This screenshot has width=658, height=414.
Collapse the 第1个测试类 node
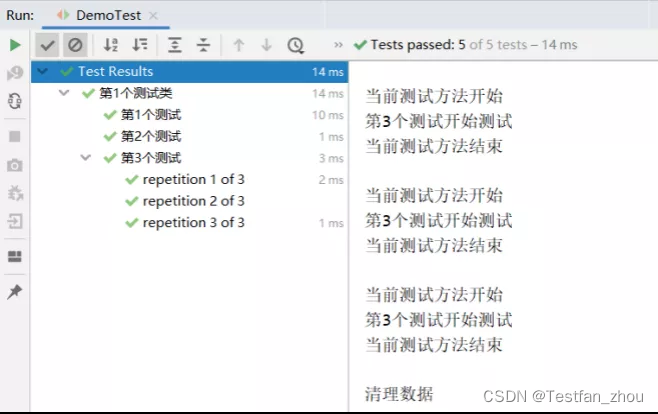64,93
